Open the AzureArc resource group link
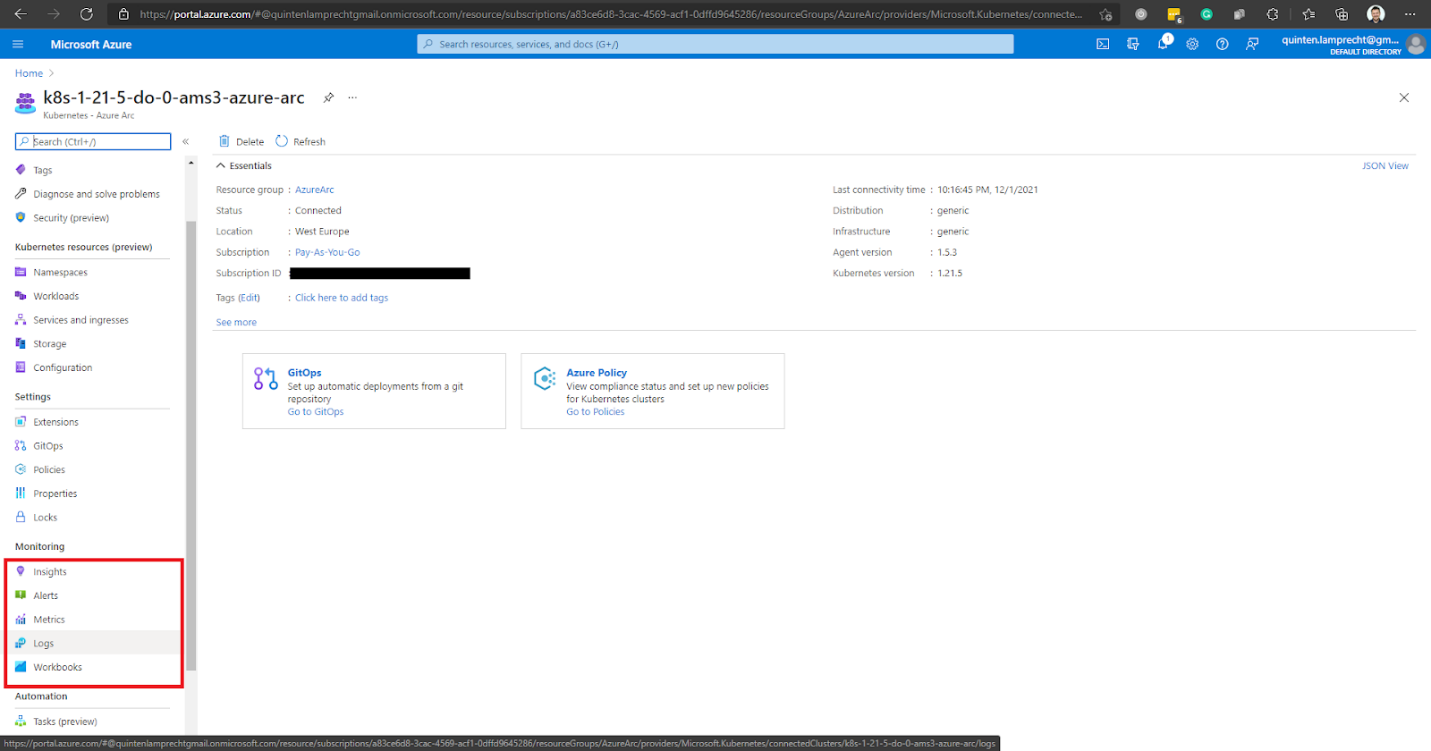Image resolution: width=1431 pixels, height=751 pixels. 314,190
